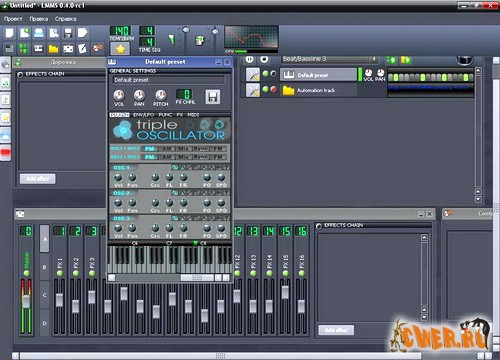The image size is (500, 360).
Task: Add new beat/bassline green icon
Action: point(392,60)
